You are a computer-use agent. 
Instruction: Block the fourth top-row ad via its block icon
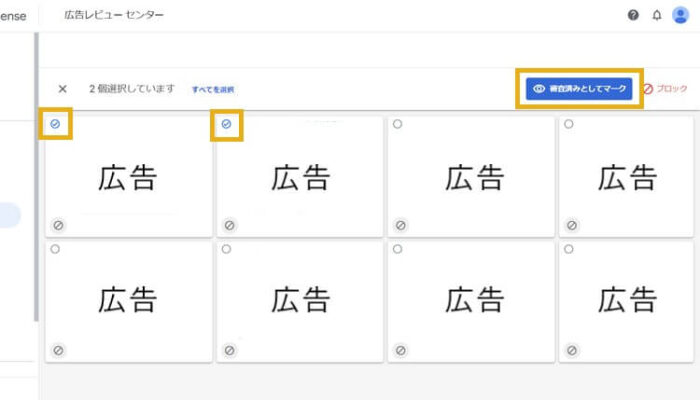pos(572,225)
